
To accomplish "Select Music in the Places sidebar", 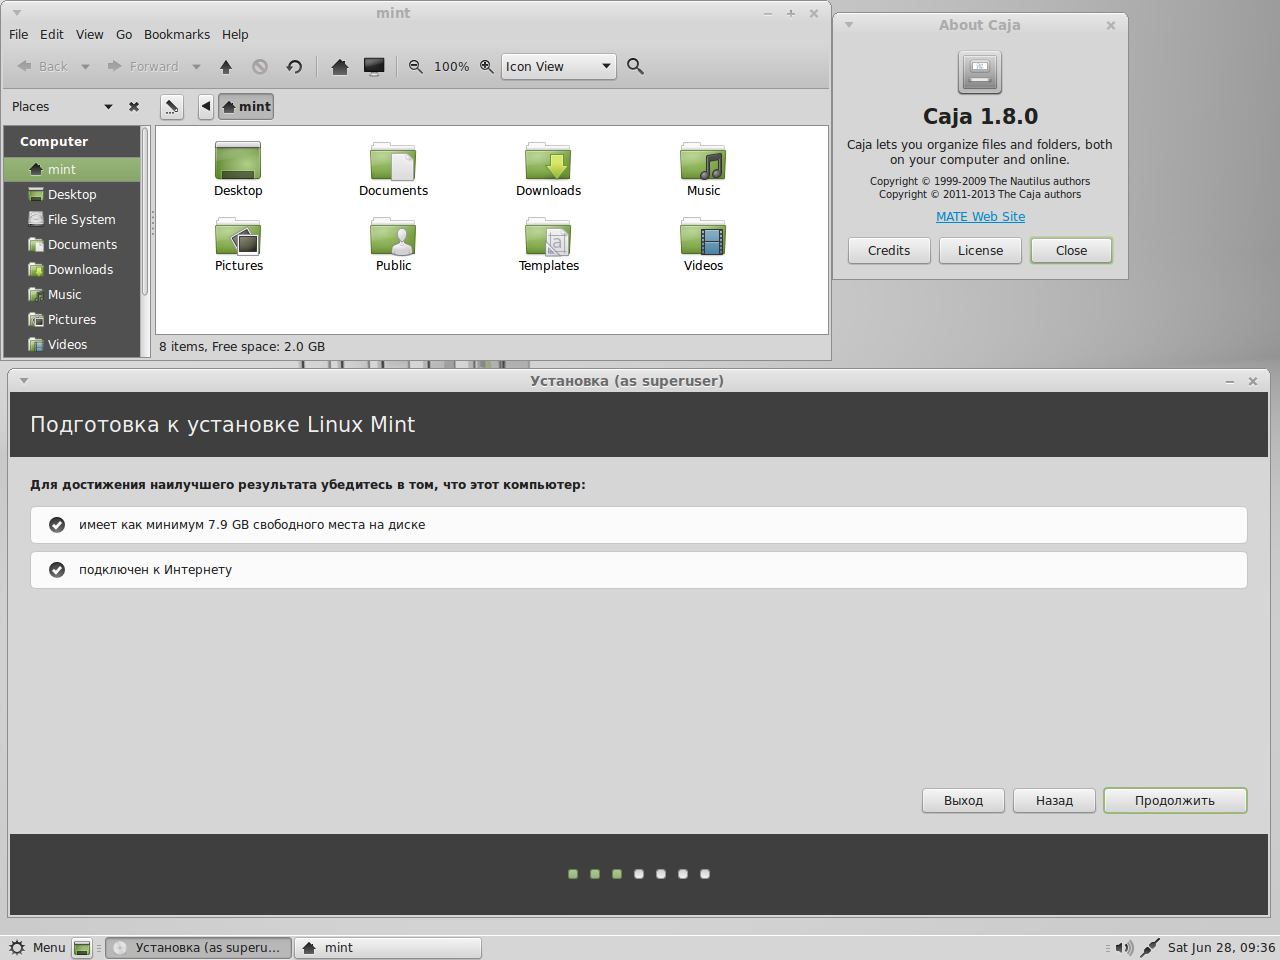I will pos(72,295).
